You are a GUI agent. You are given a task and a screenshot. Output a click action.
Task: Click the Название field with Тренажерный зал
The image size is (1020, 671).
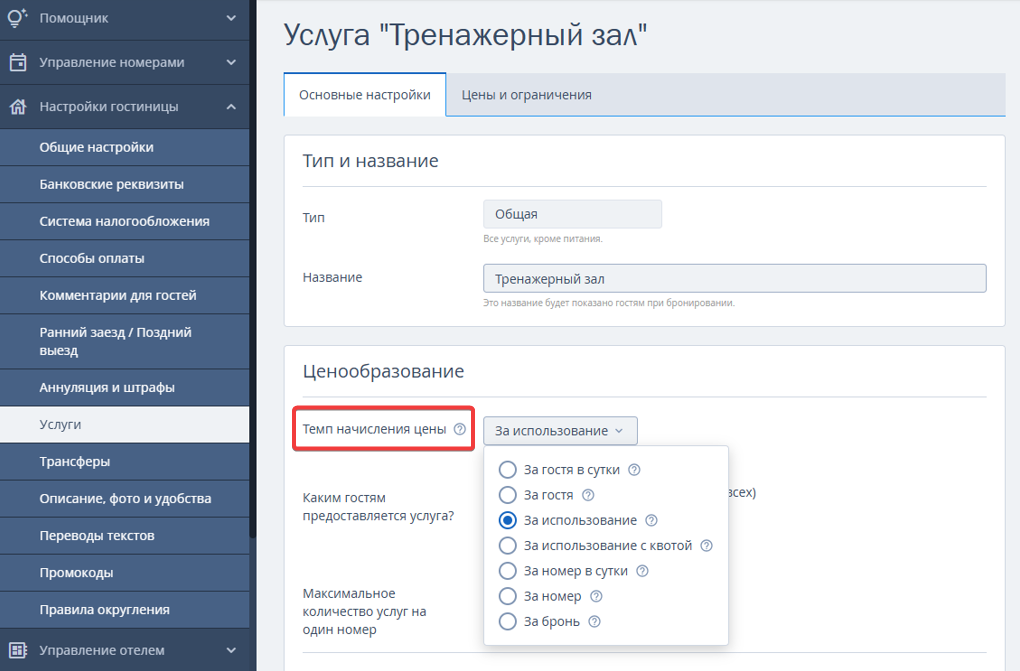pos(734,279)
